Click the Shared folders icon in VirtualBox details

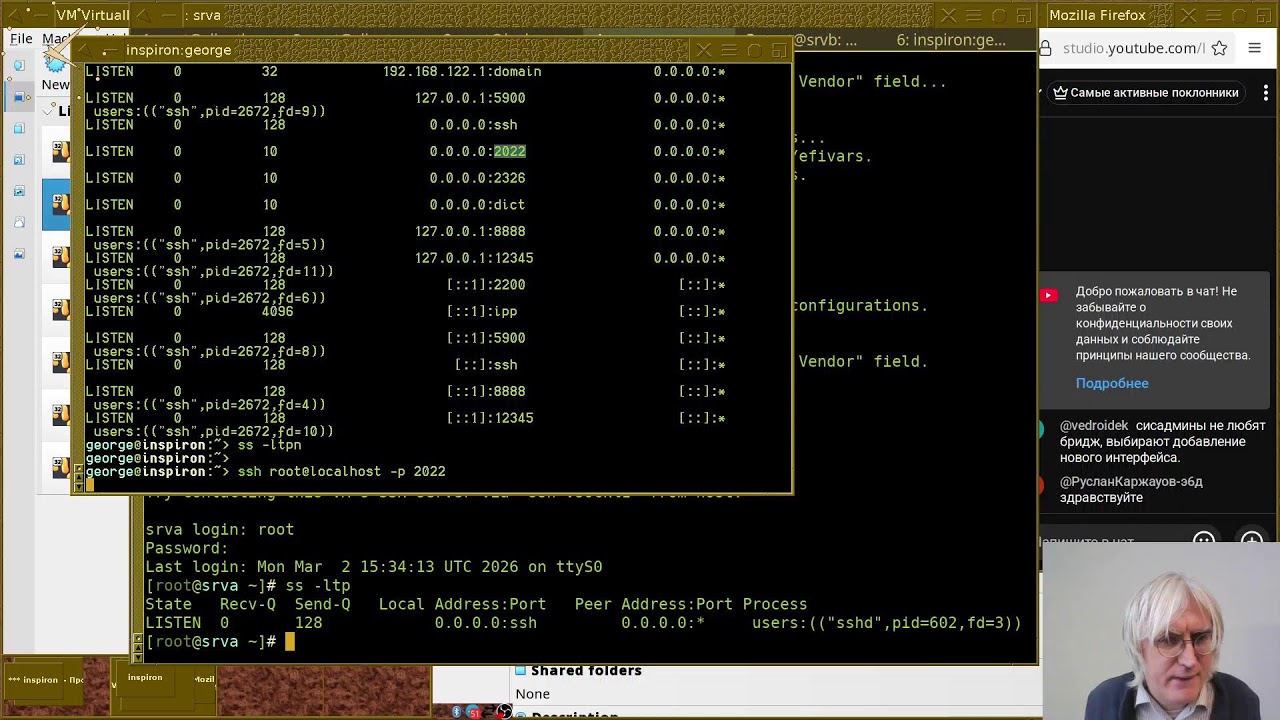pyautogui.click(x=520, y=670)
